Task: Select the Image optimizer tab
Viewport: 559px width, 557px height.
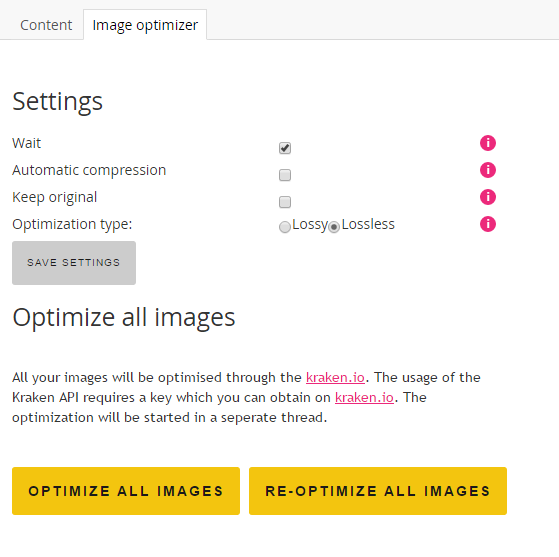Action: [x=145, y=25]
